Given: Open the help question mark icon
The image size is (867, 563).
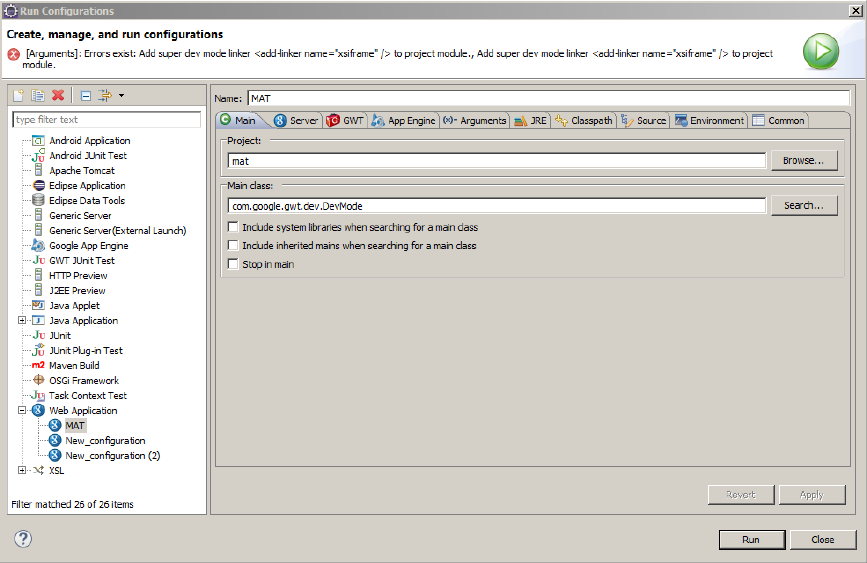Looking at the screenshot, I should (x=23, y=539).
